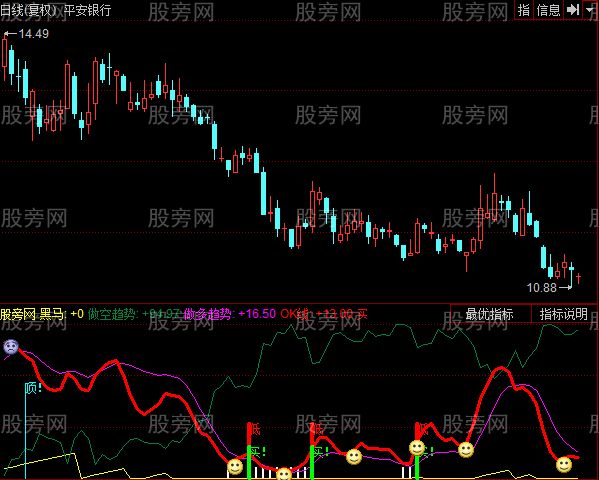Image resolution: width=599 pixels, height=480 pixels.
Task: Click the first green 买! signal bar
Action: coord(249,462)
